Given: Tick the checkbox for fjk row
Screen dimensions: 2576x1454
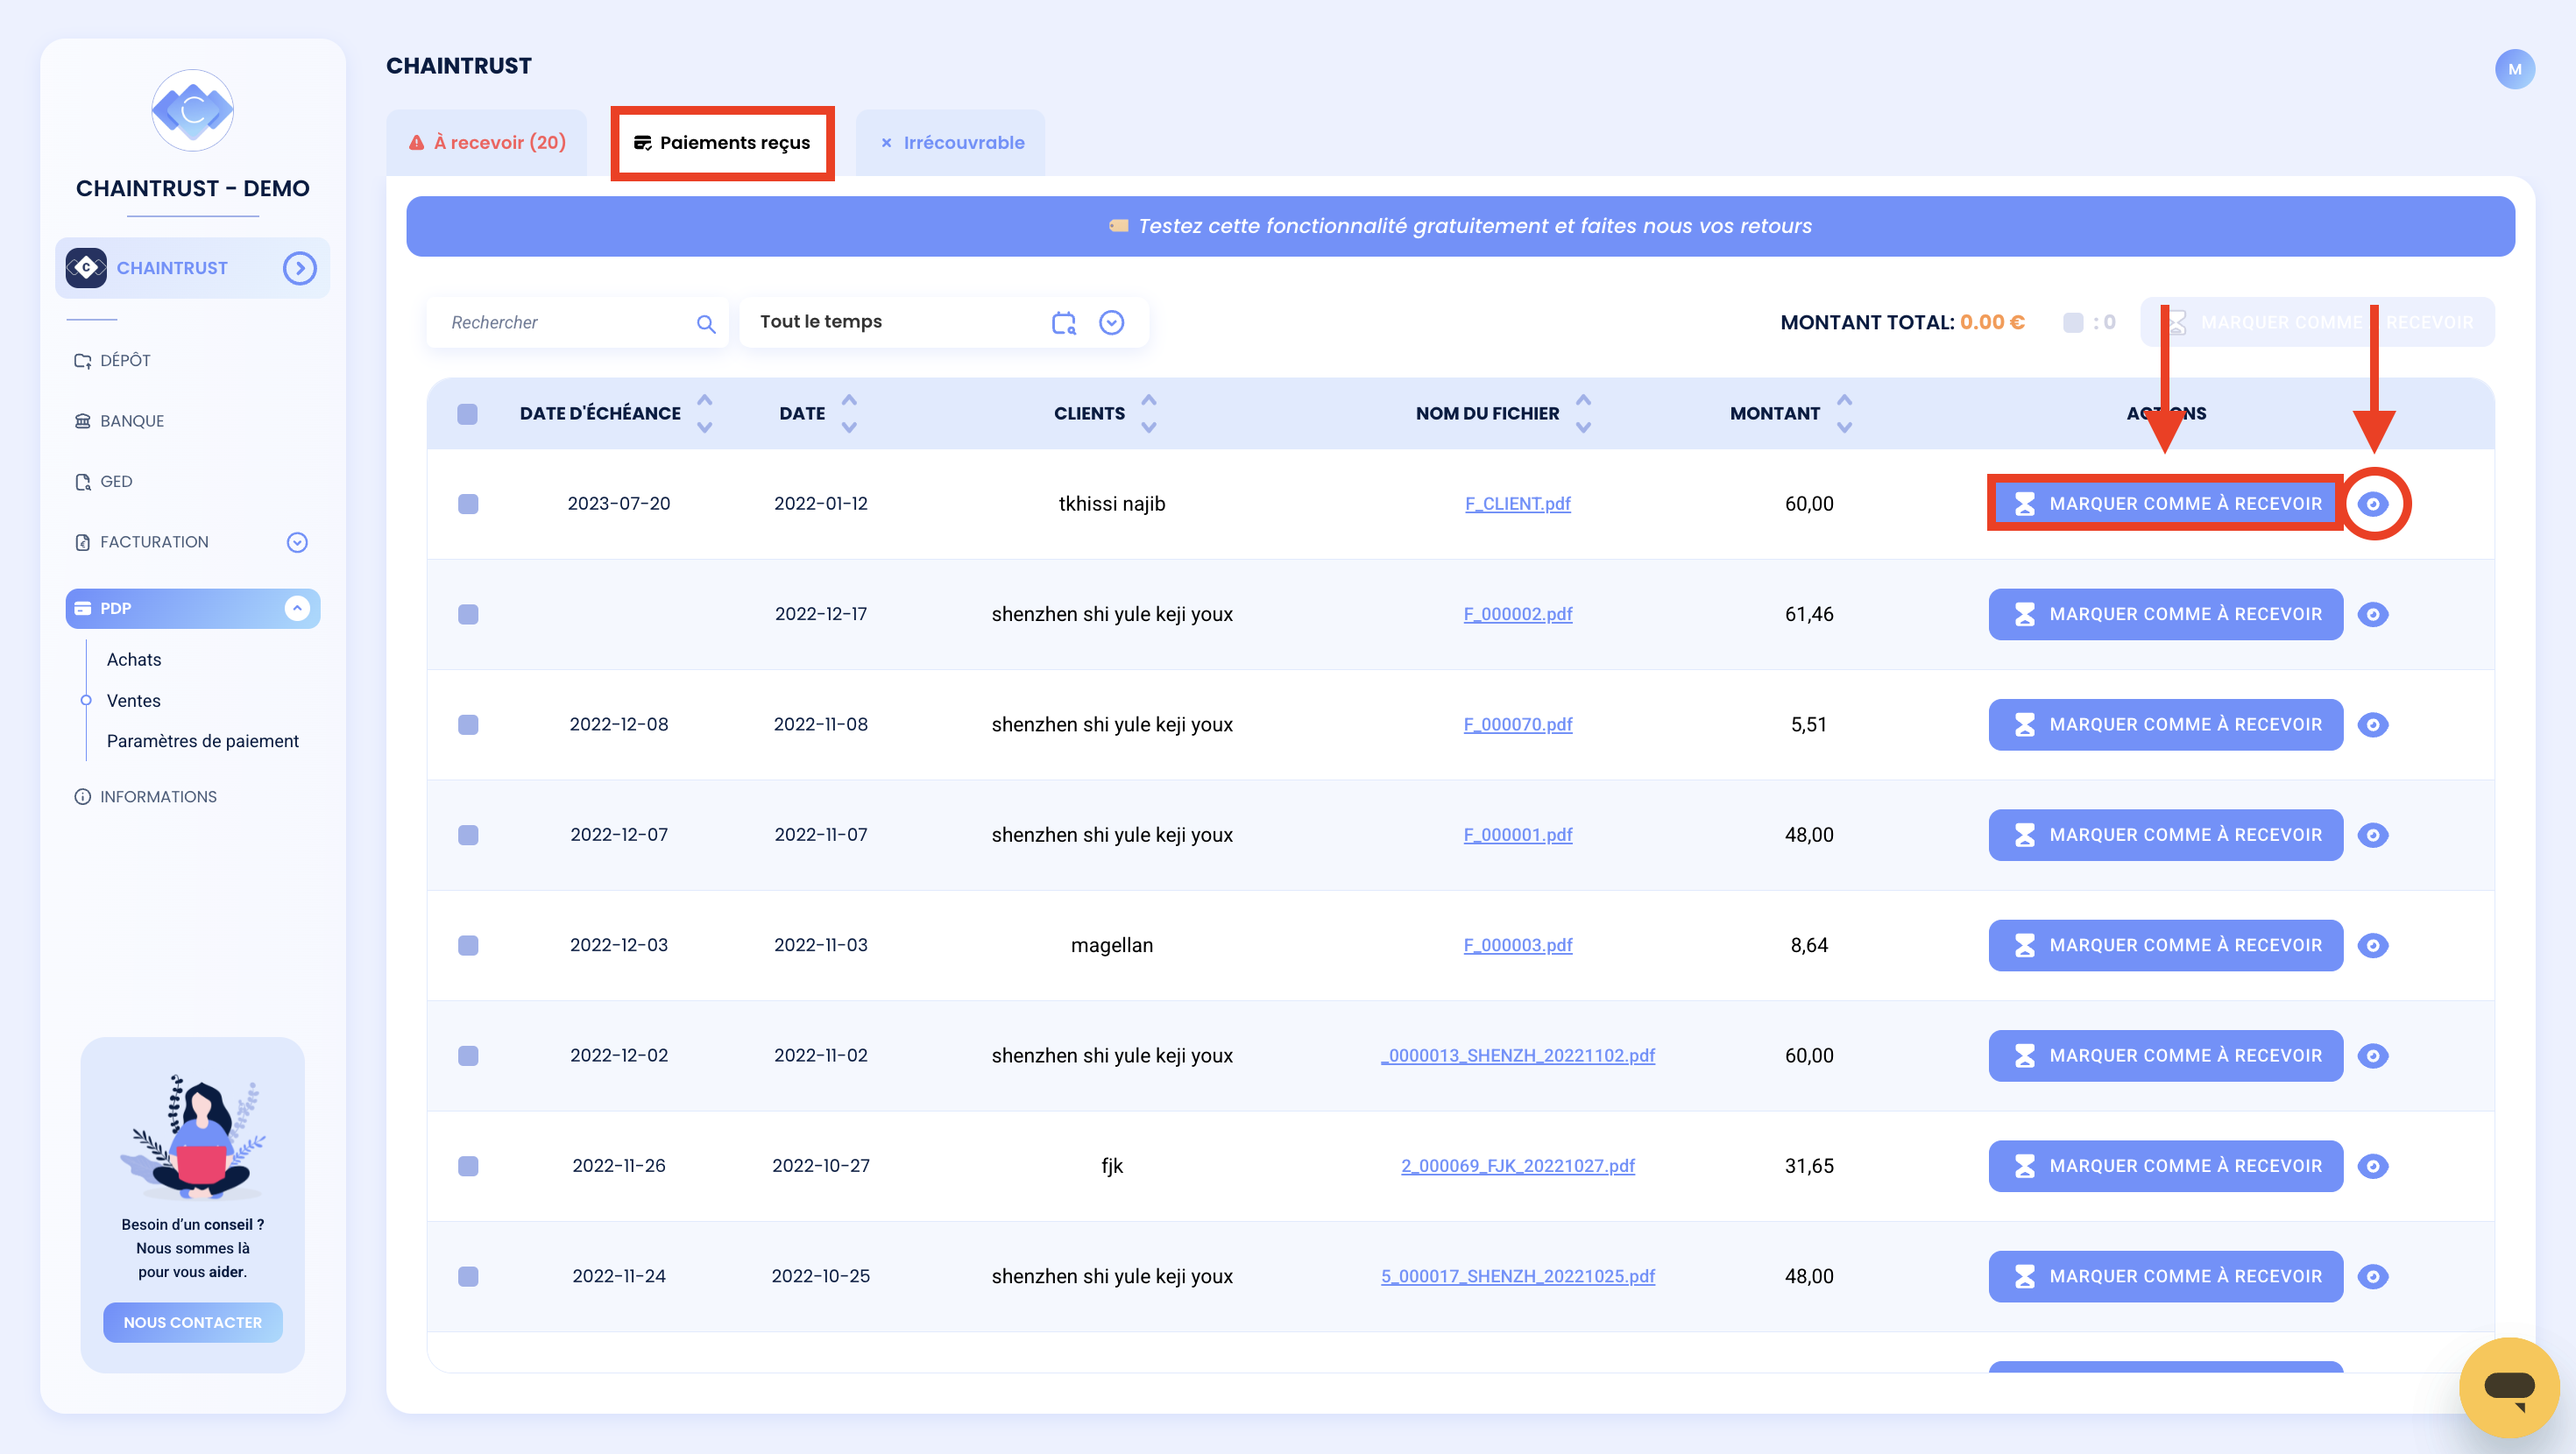Looking at the screenshot, I should point(467,1166).
